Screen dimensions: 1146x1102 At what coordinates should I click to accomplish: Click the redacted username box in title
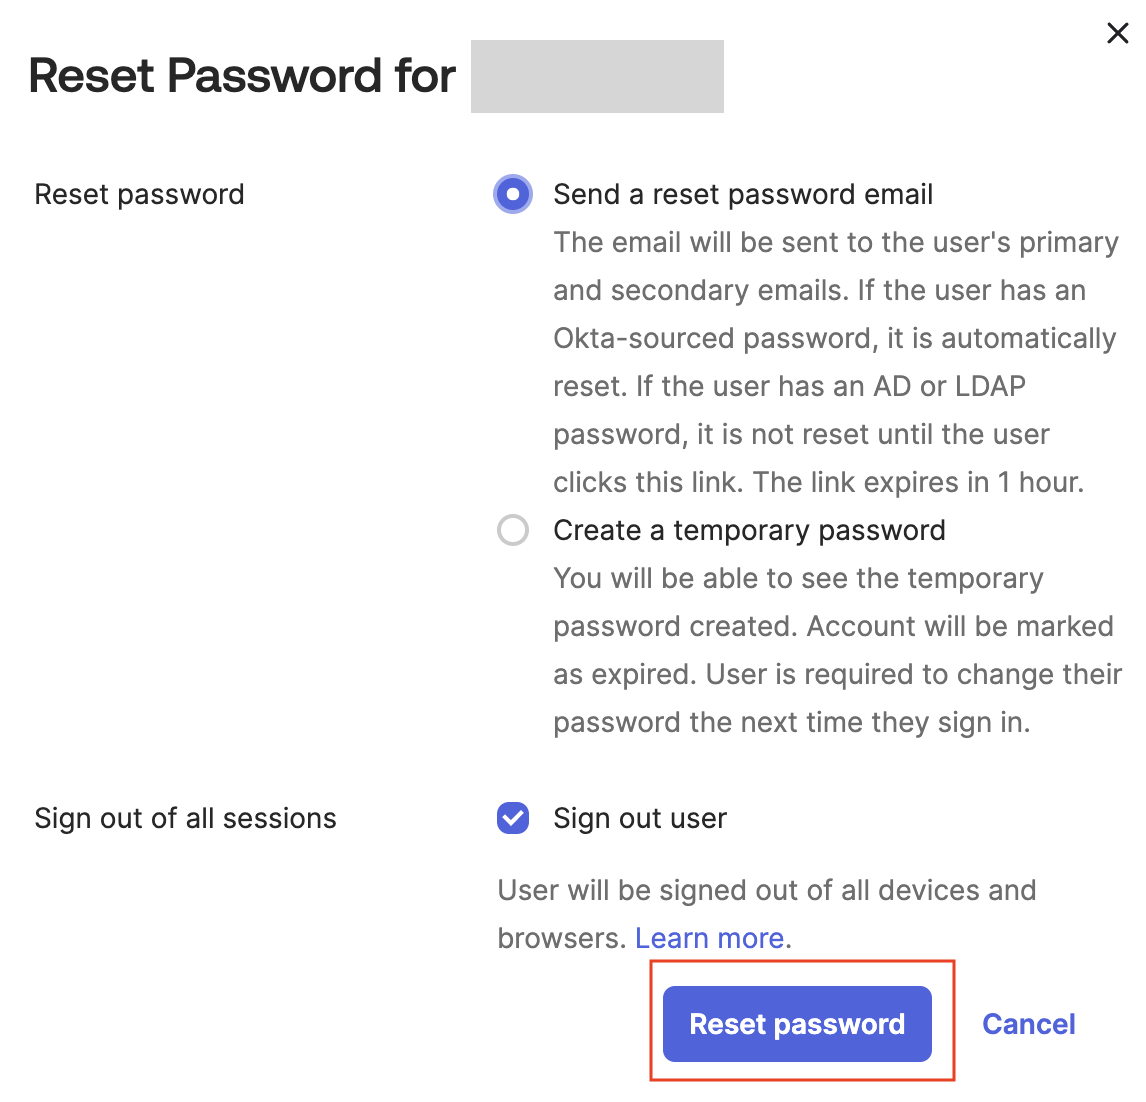597,76
